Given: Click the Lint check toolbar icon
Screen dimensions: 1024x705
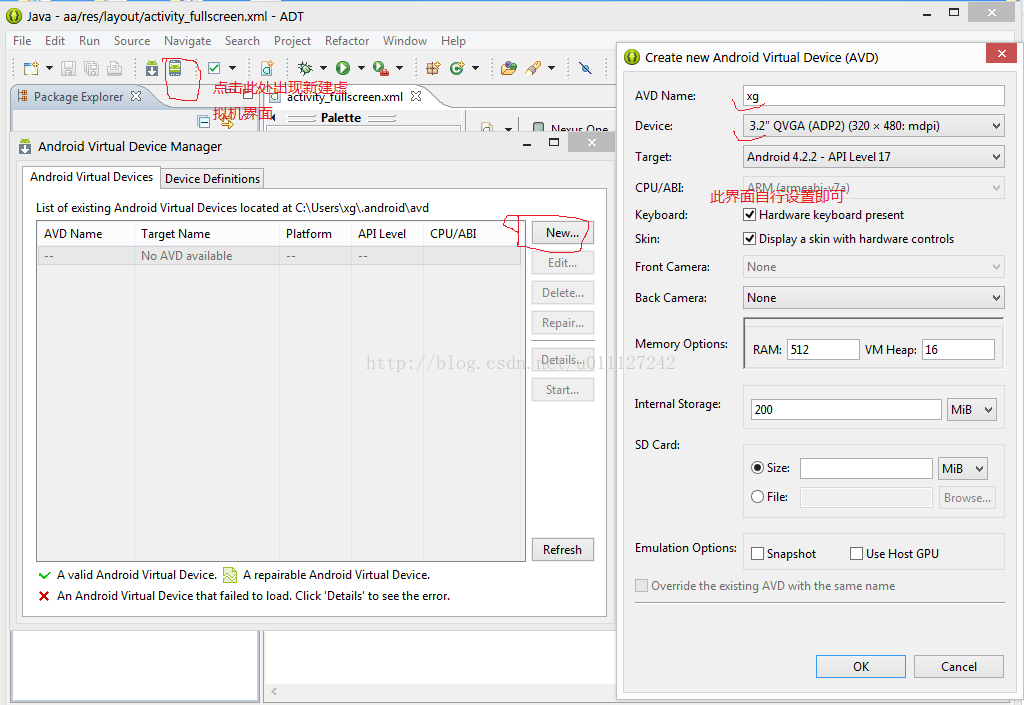Looking at the screenshot, I should (x=214, y=68).
